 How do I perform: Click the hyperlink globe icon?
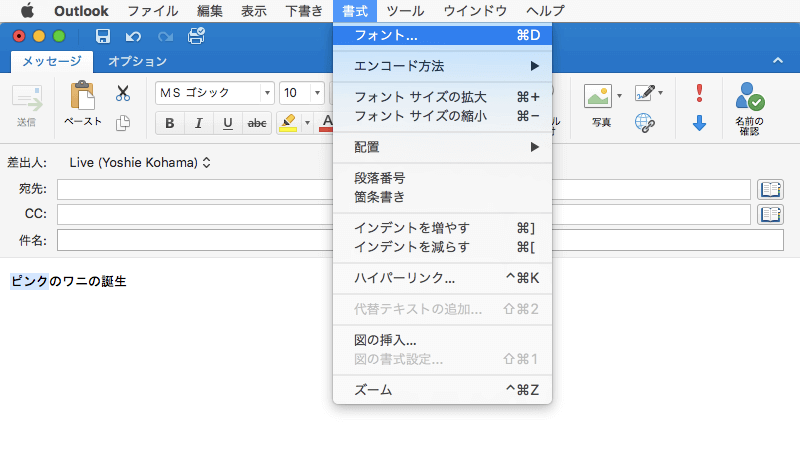(645, 123)
